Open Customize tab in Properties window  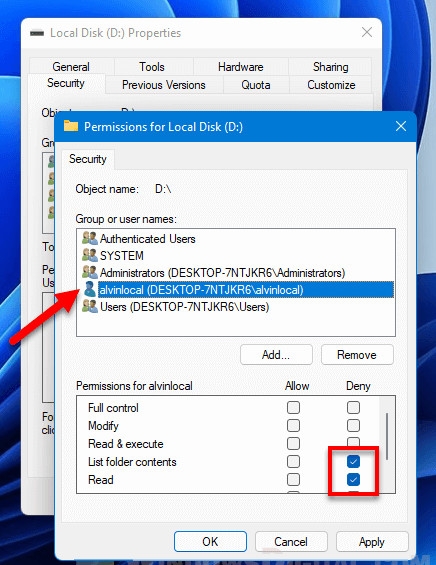[x=331, y=85]
